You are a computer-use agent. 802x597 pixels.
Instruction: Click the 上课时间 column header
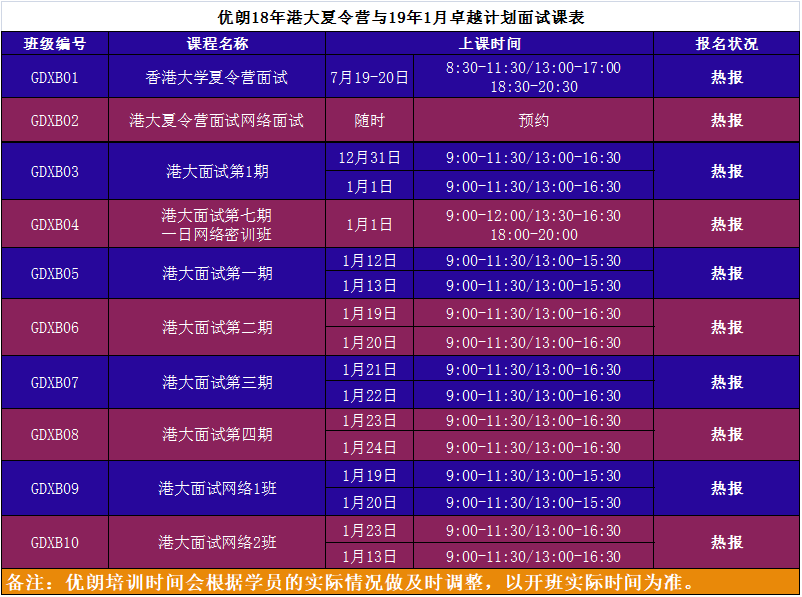pyautogui.click(x=489, y=44)
